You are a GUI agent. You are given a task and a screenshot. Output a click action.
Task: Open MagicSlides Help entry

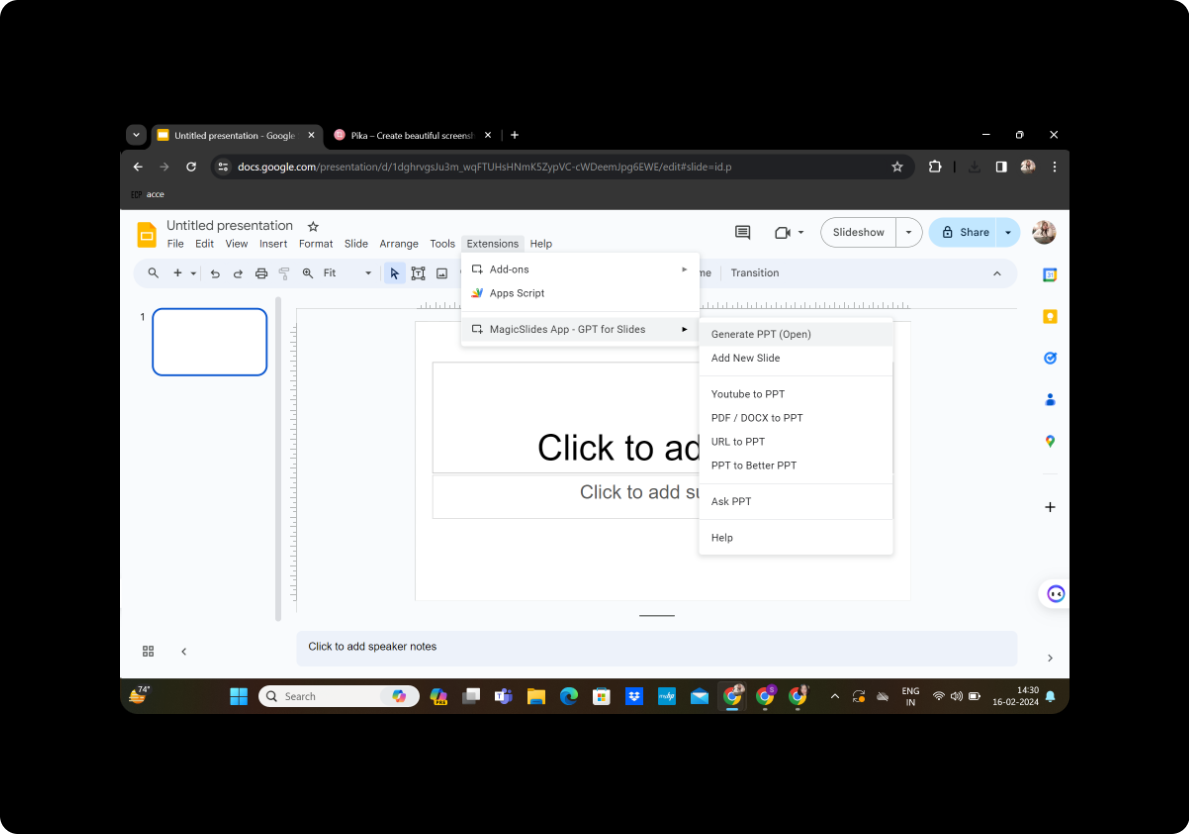(x=795, y=538)
